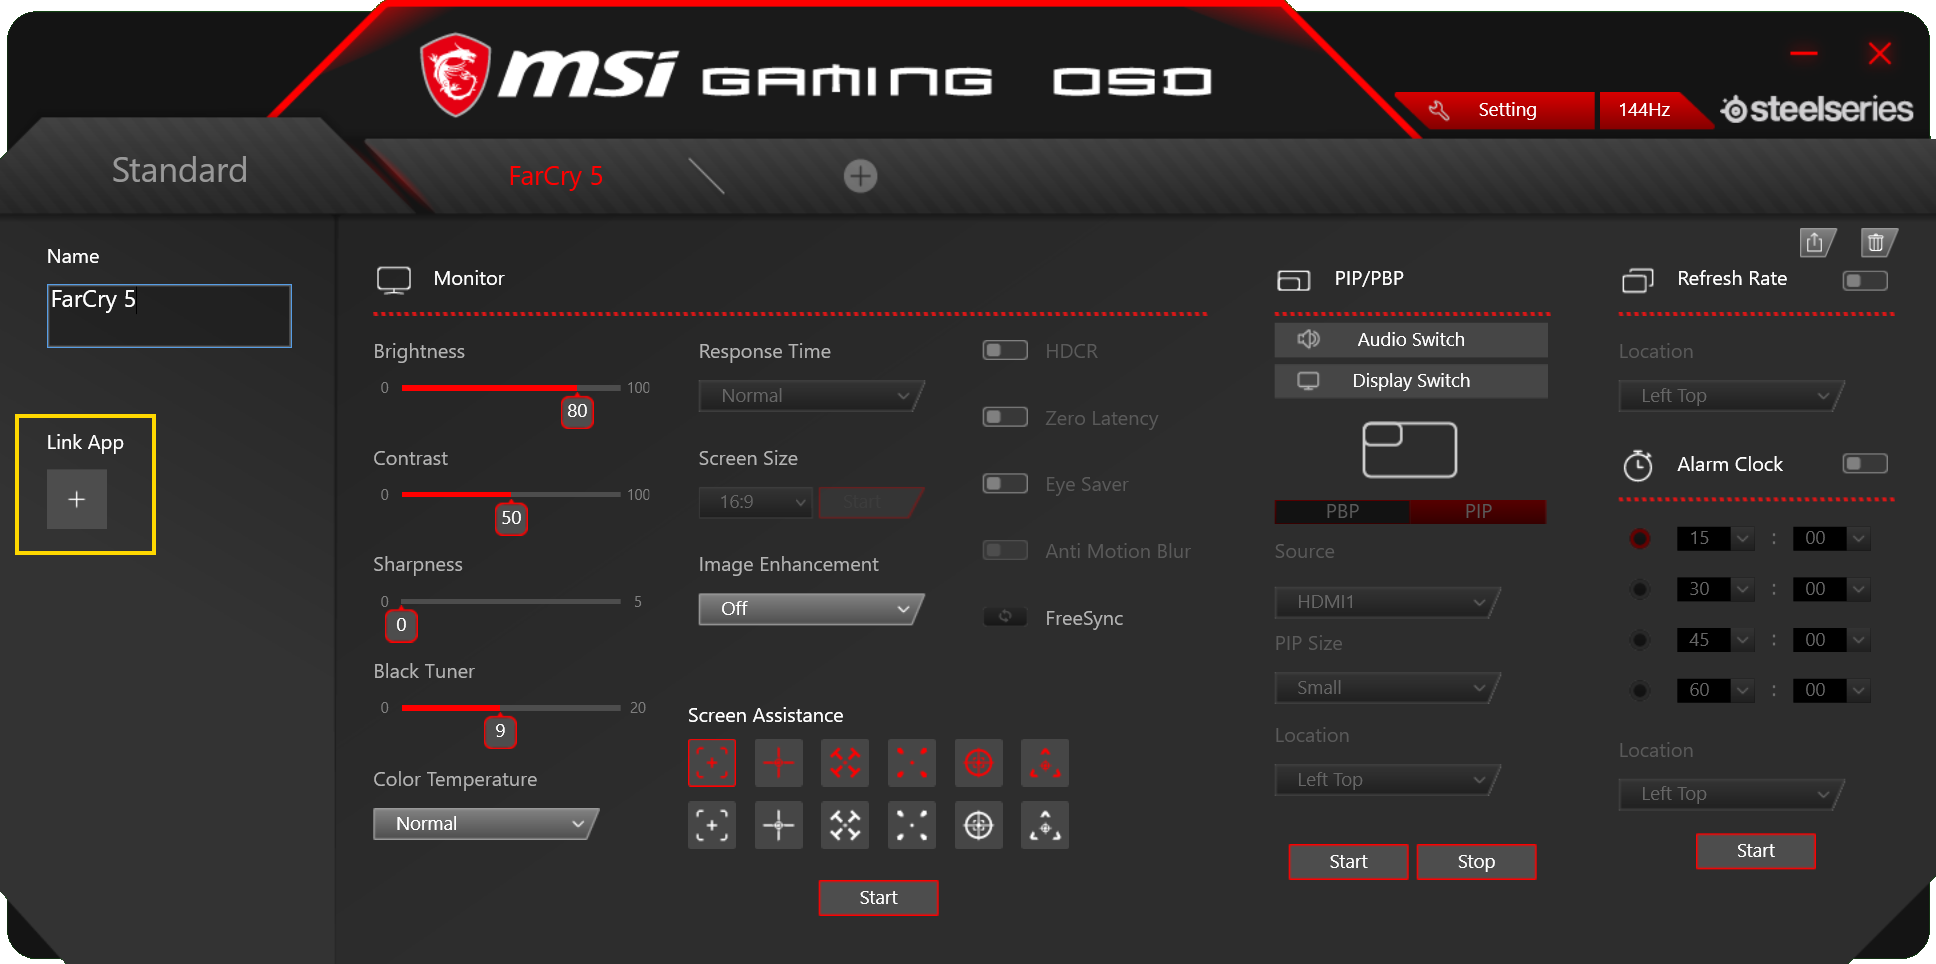The image size is (1936, 964).
Task: Click the Alarm Clock Start button
Action: pyautogui.click(x=1755, y=851)
